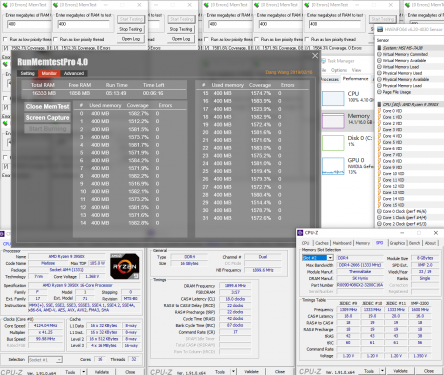Click the icon beside Virtual Memory Load

pos(379,67)
